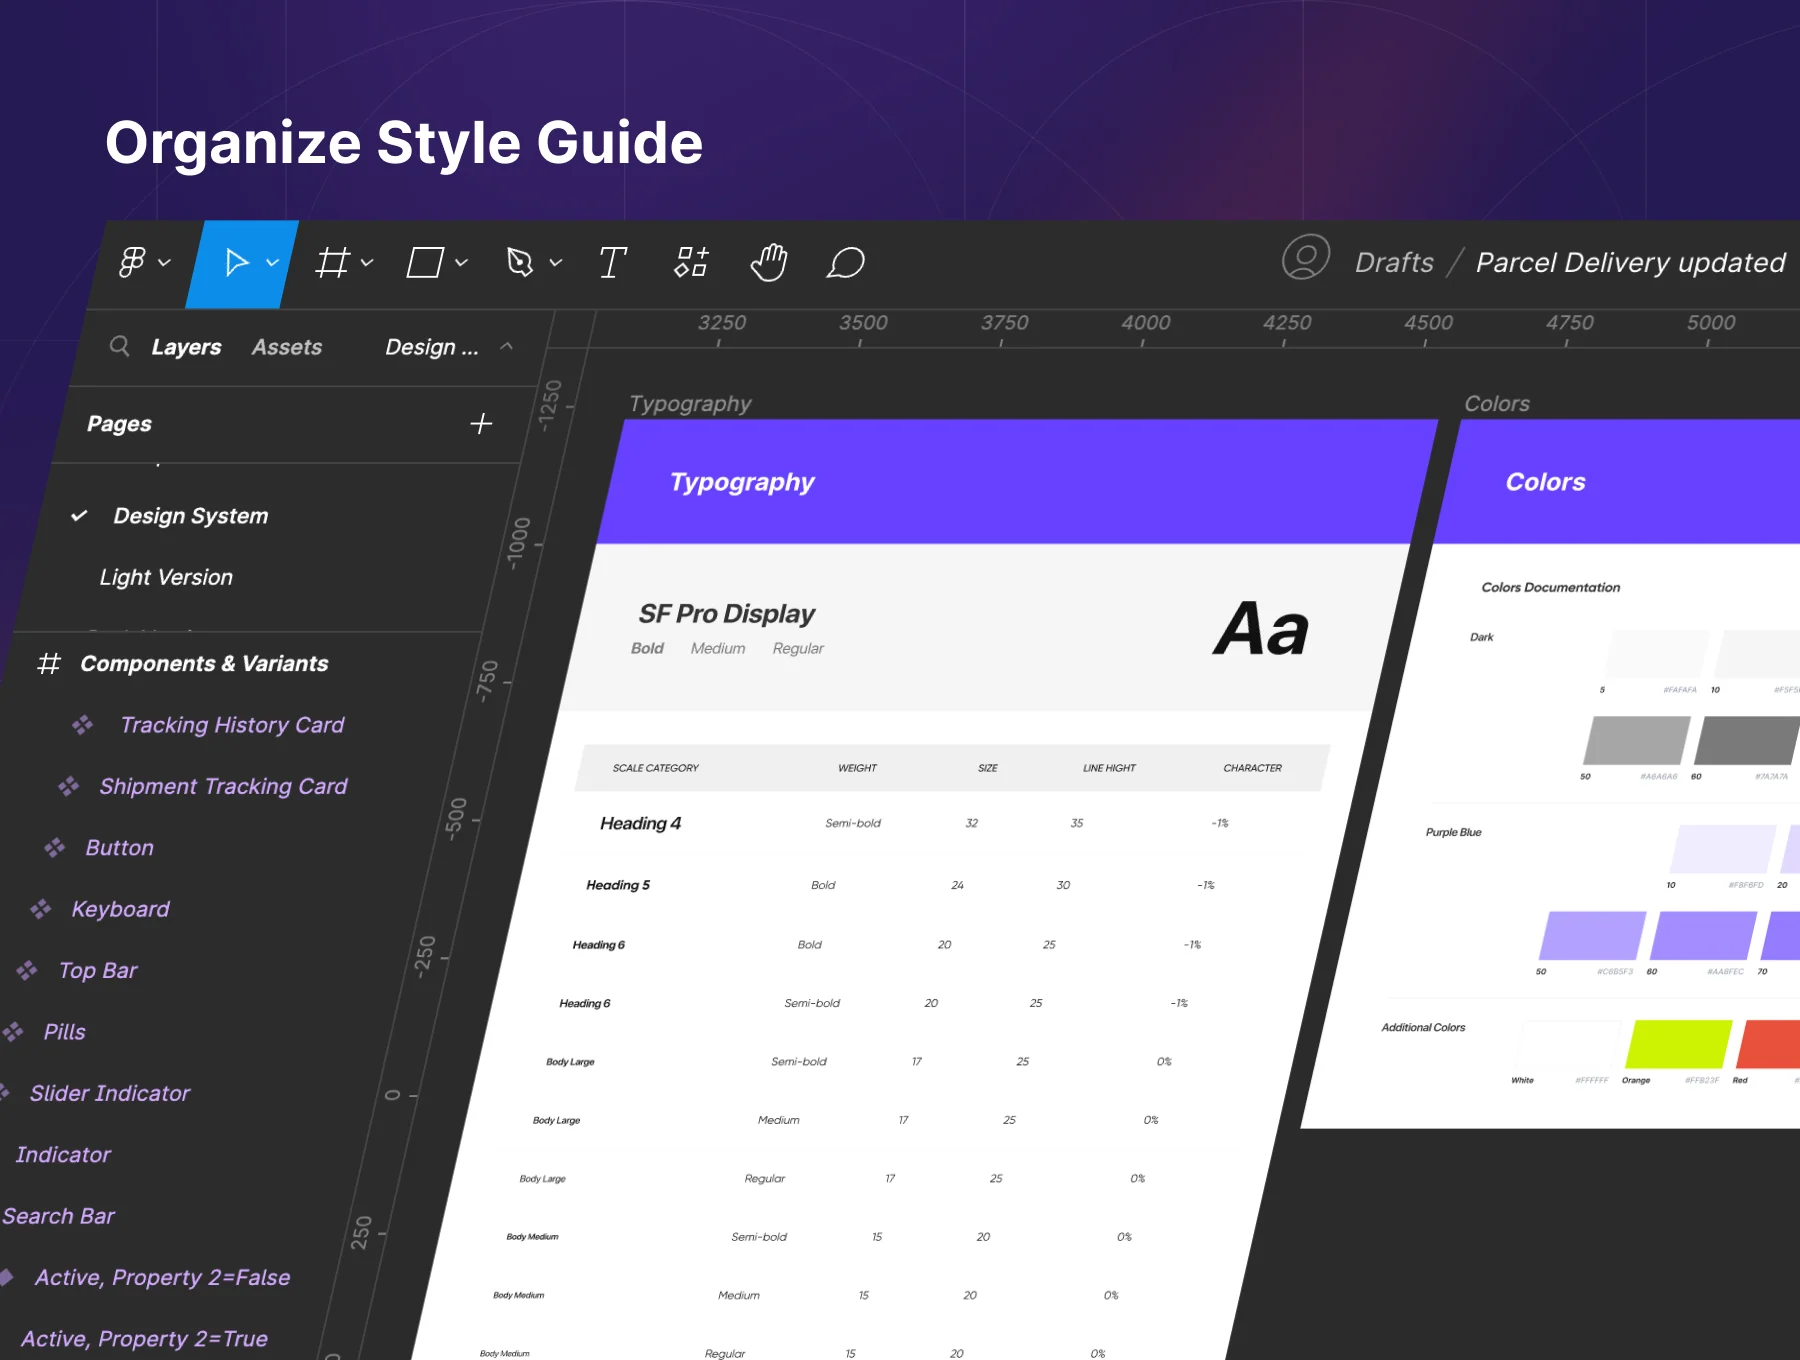Screen dimensions: 1800x1360
Task: Switch to the Assets tab
Action: (x=287, y=347)
